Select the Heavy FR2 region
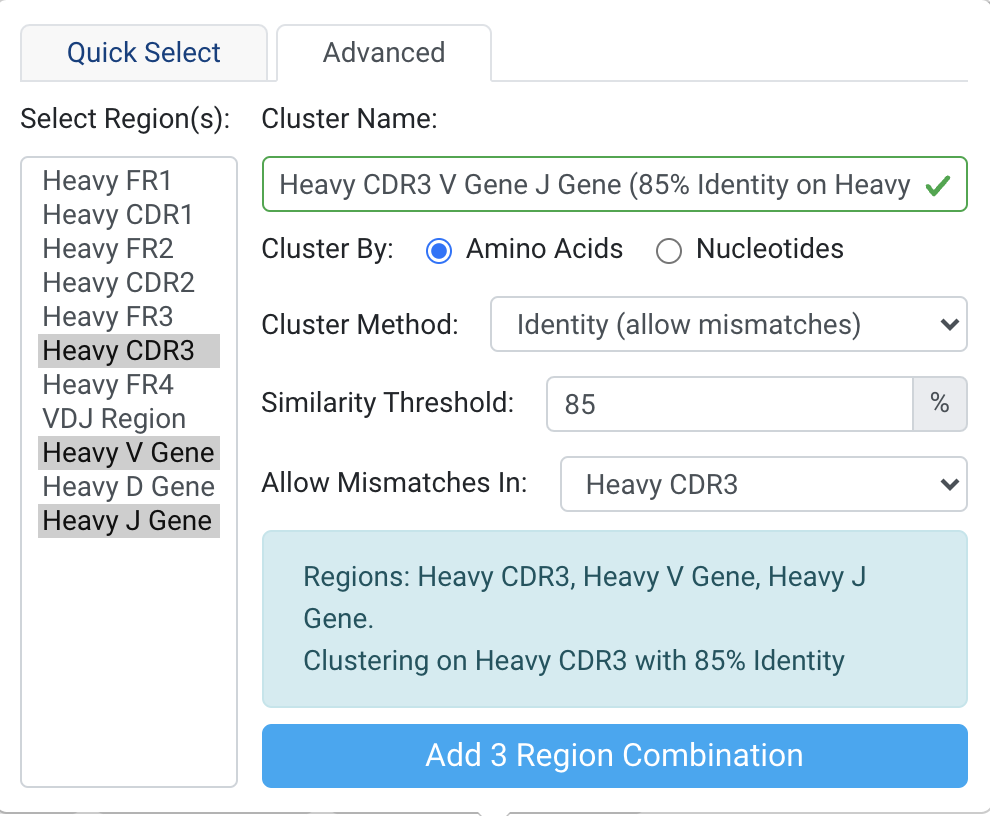Image resolution: width=990 pixels, height=816 pixels. (x=108, y=249)
